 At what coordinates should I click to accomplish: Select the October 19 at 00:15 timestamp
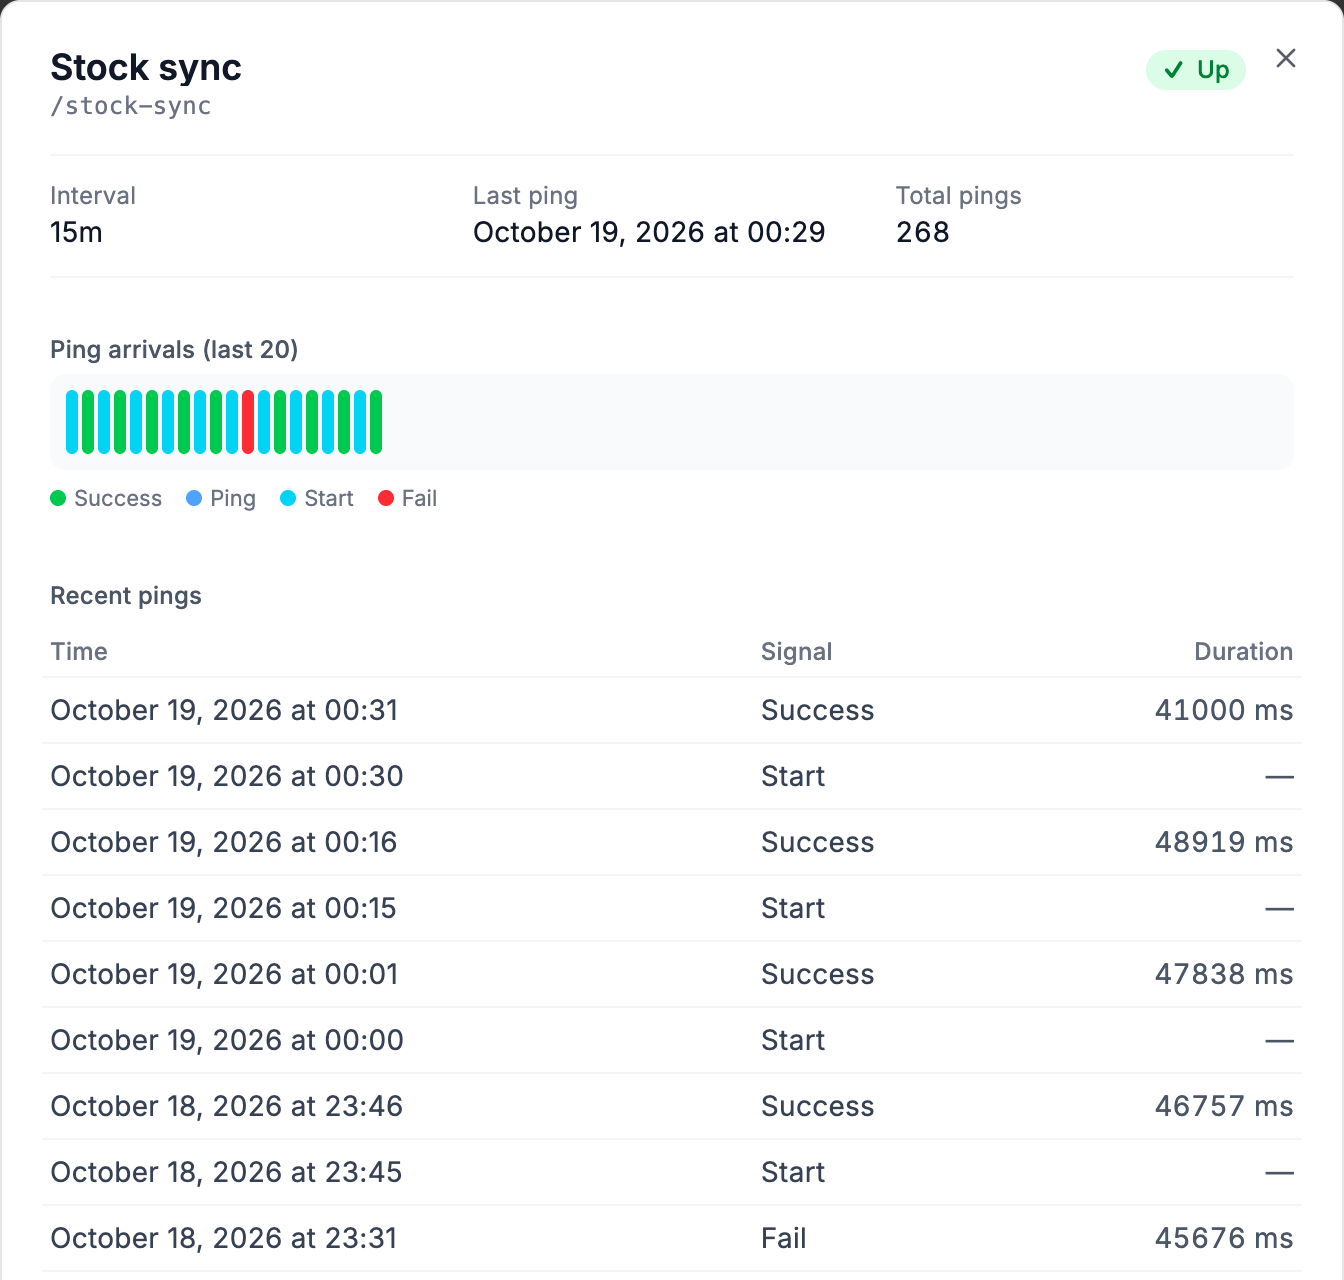pos(224,908)
